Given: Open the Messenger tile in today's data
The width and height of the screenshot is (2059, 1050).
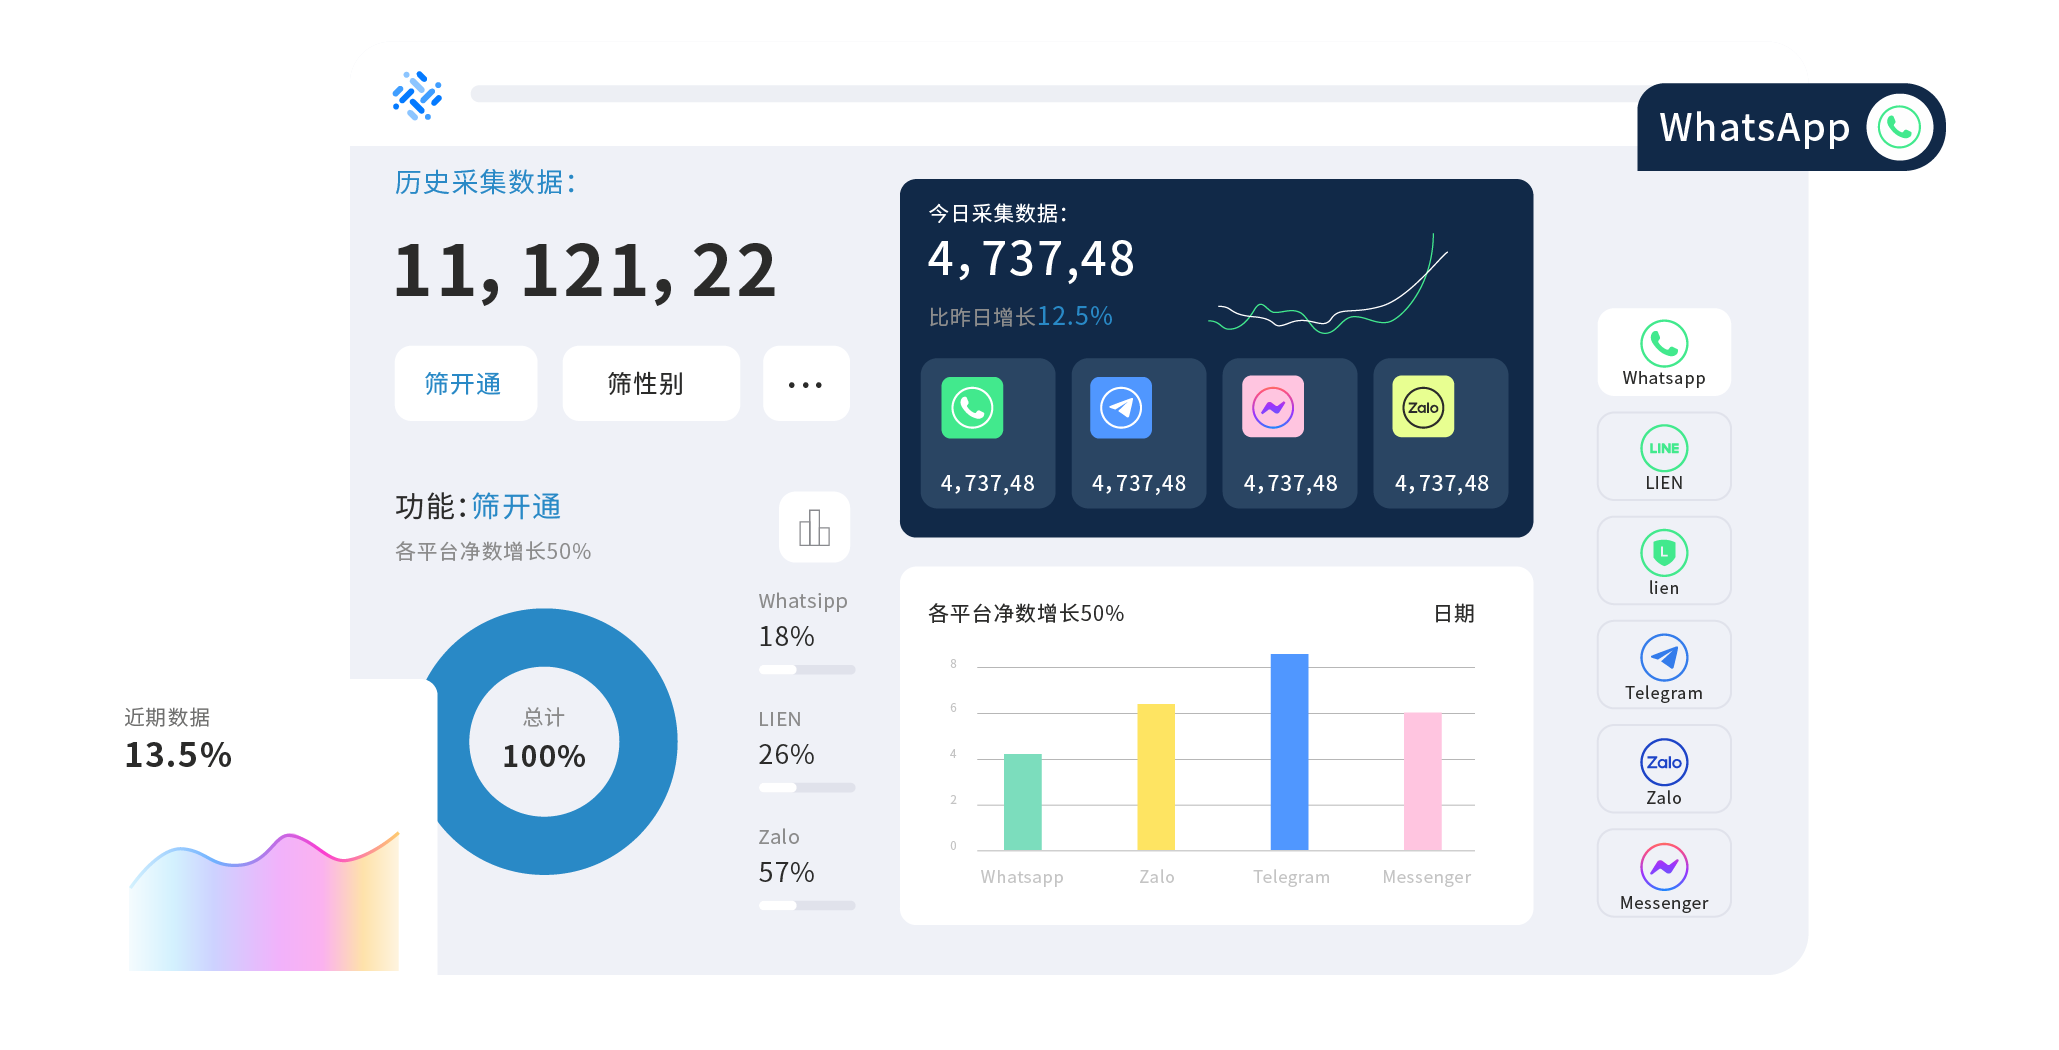Looking at the screenshot, I should pos(1290,433).
